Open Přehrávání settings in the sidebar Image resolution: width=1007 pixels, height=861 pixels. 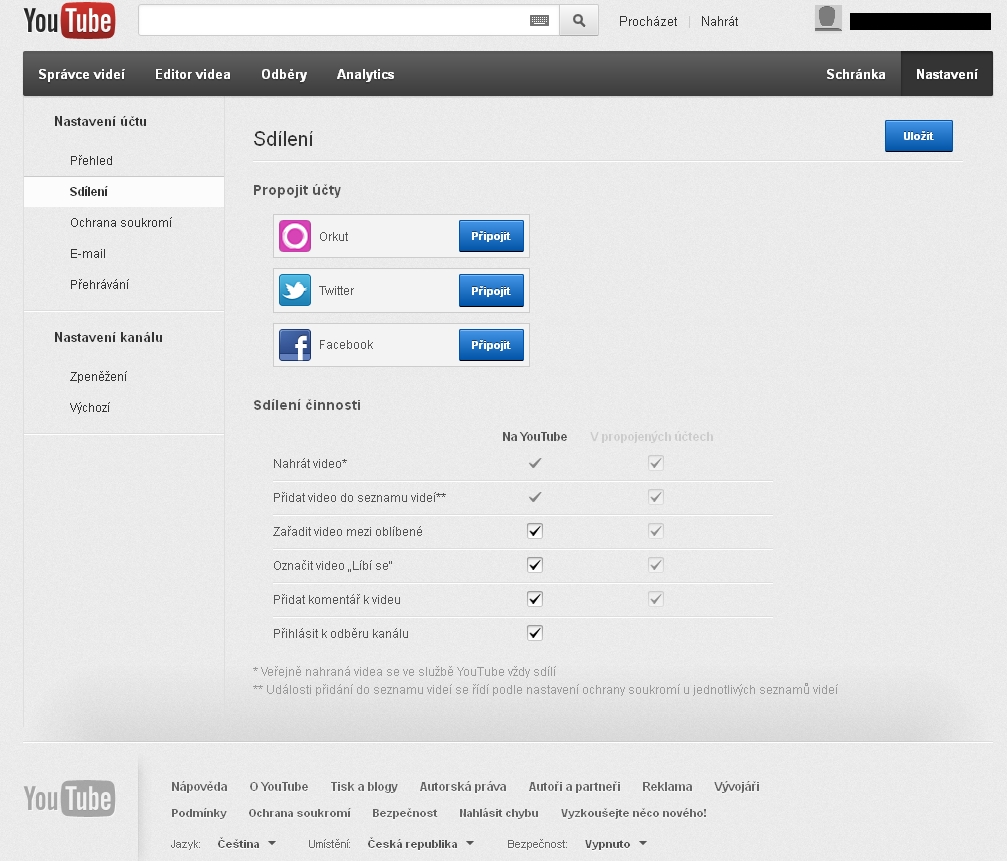100,284
